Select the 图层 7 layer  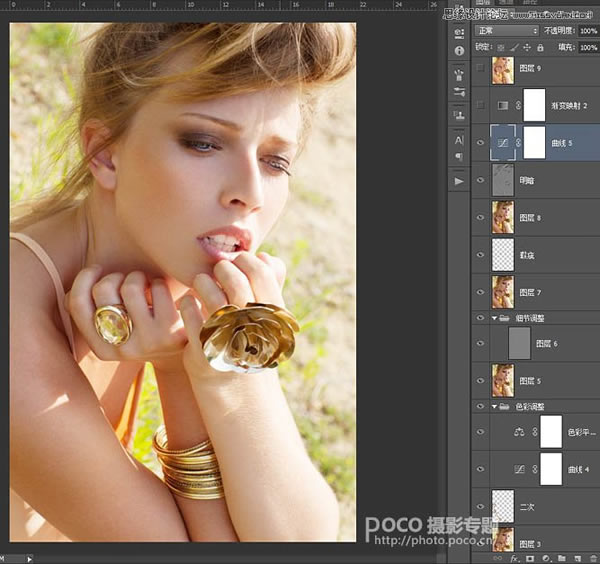(536, 292)
